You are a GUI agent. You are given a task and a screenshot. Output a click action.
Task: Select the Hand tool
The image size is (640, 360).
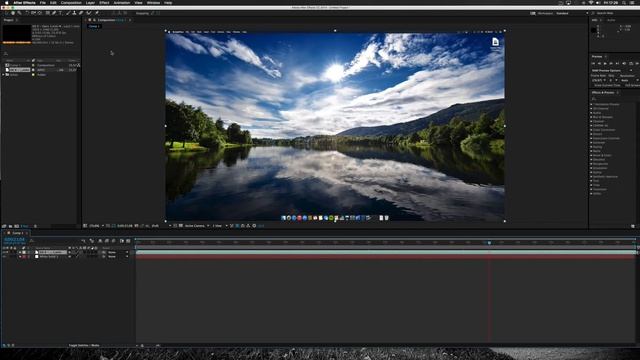tap(13, 13)
